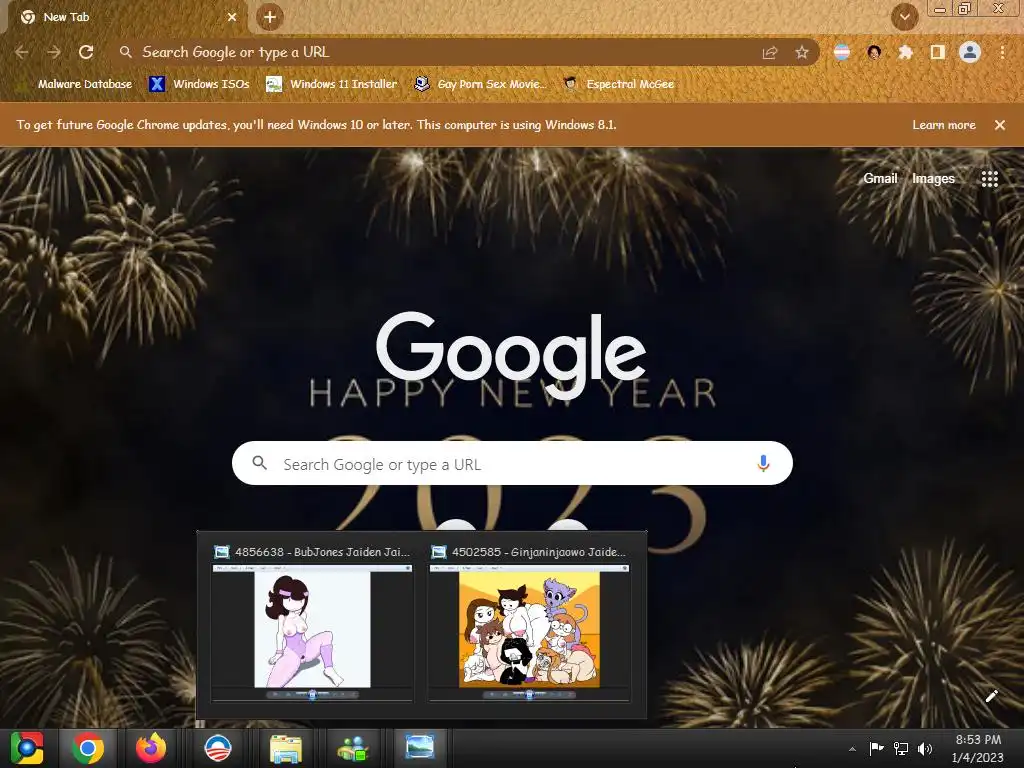This screenshot has height=768, width=1024.
Task: Open Gmail link on new tab page
Action: (x=880, y=178)
